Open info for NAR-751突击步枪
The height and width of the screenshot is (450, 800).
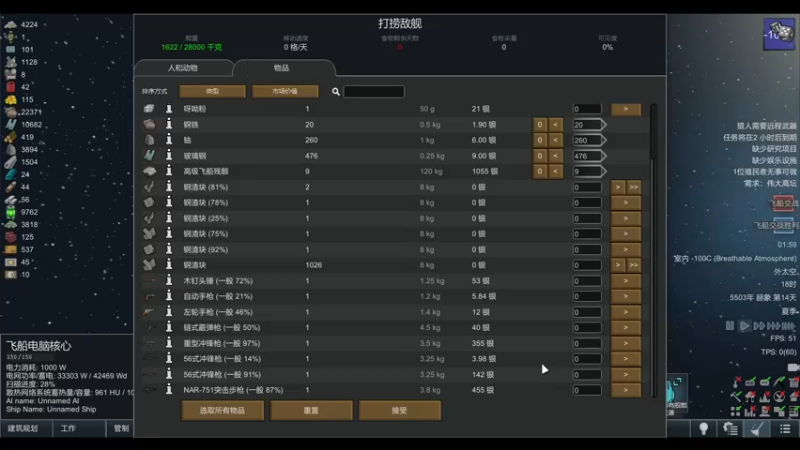click(169, 390)
